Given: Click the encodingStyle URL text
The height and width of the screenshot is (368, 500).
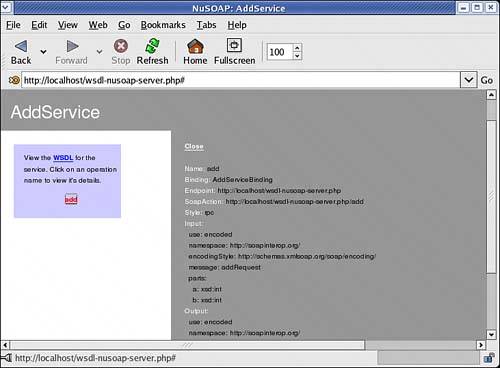Looking at the screenshot, I should 307,256.
